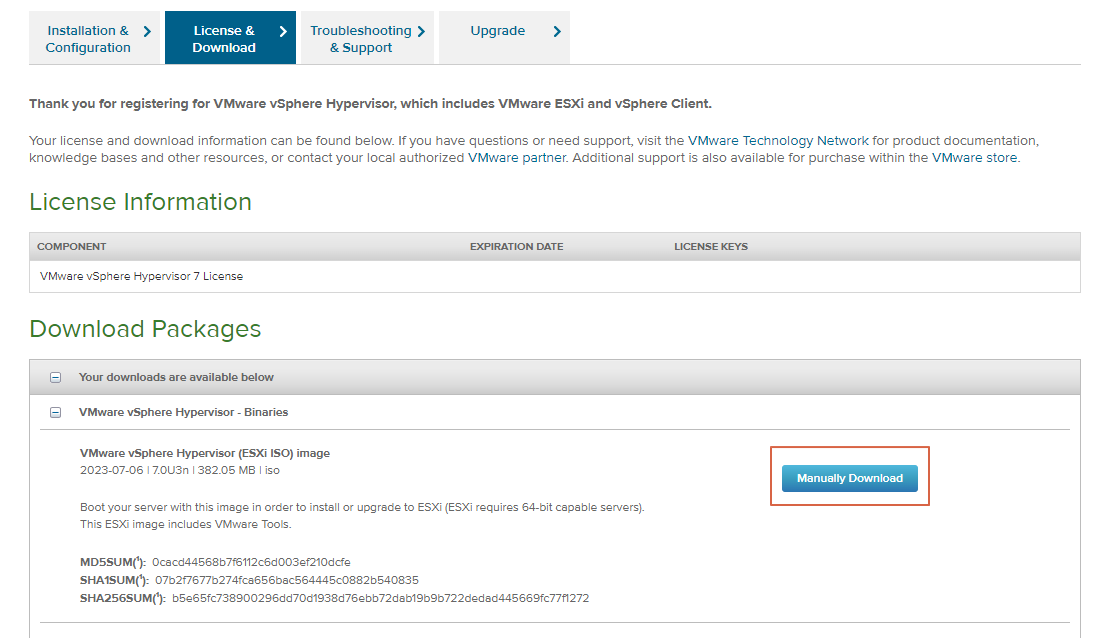Click 'This ESXi image includes VMware Tools' text
The height and width of the screenshot is (638, 1110).
coord(185,525)
